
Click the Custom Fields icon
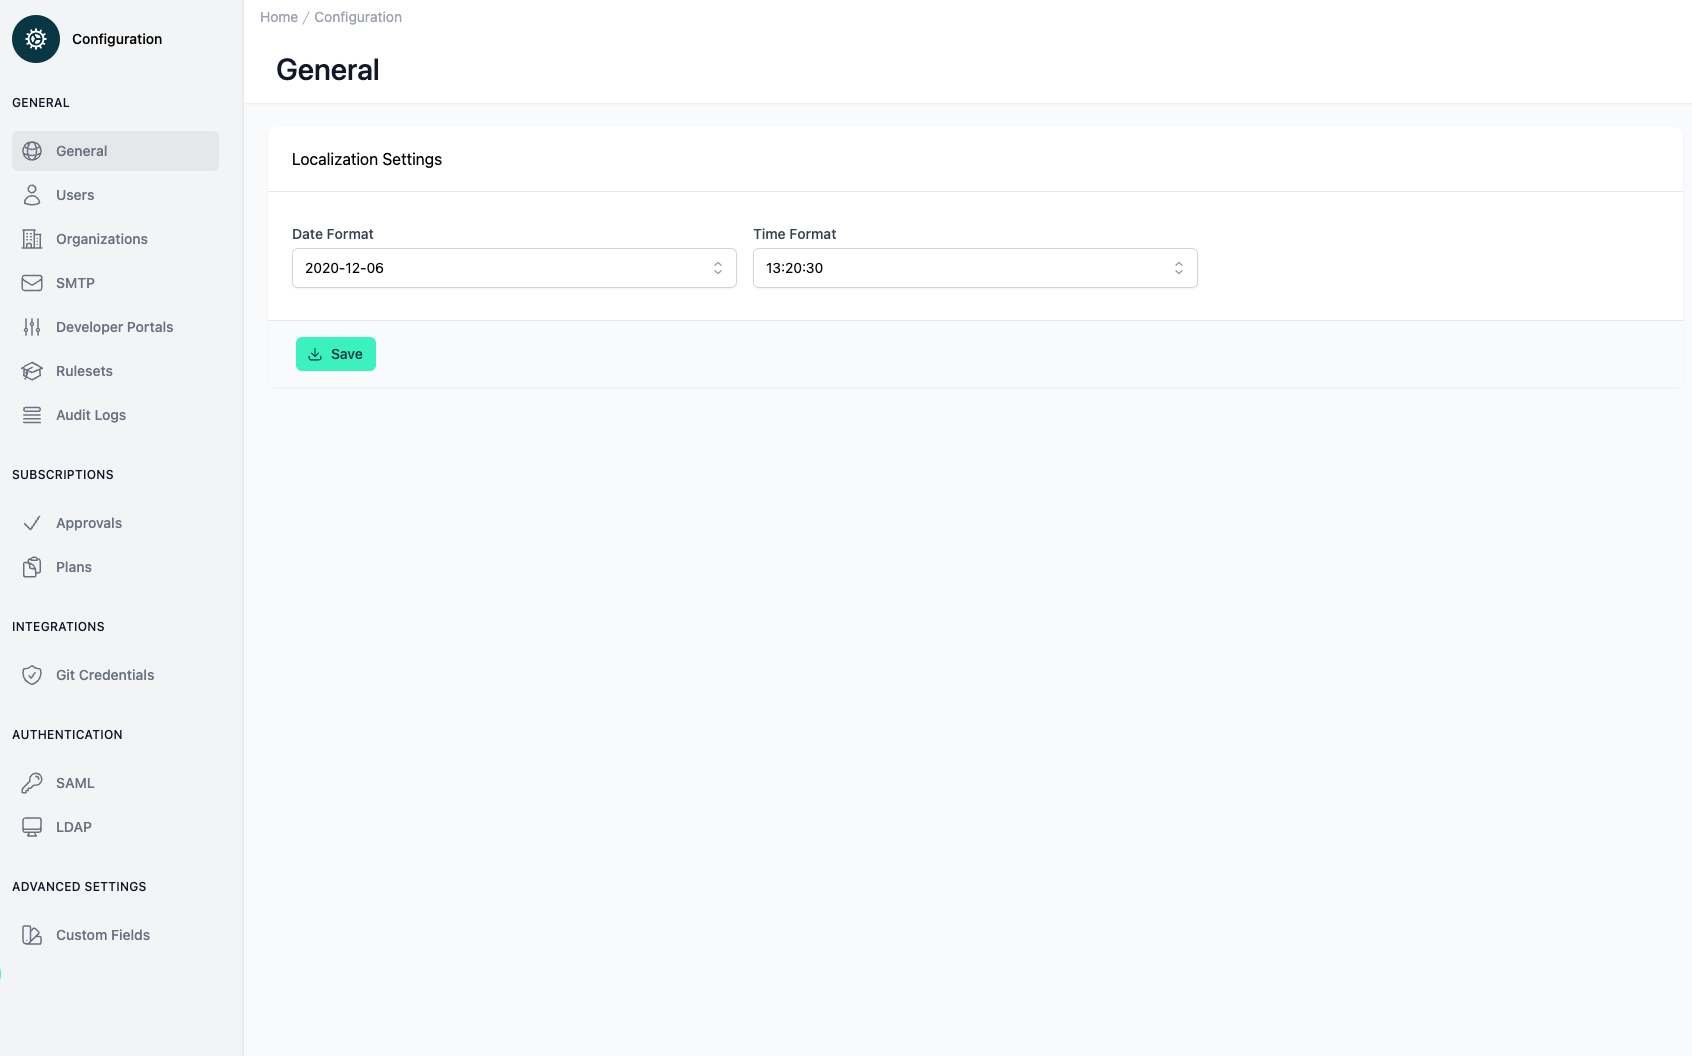click(31, 934)
